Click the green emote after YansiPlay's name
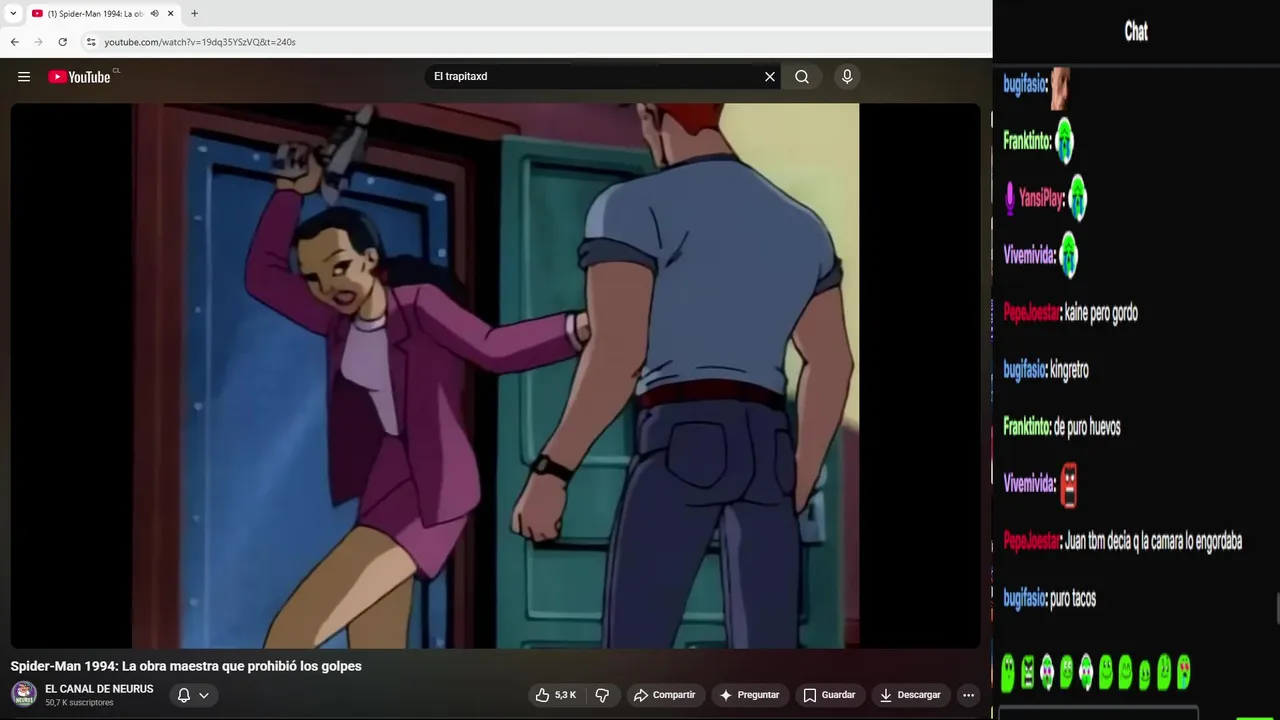1280x720 pixels. pyautogui.click(x=1077, y=198)
